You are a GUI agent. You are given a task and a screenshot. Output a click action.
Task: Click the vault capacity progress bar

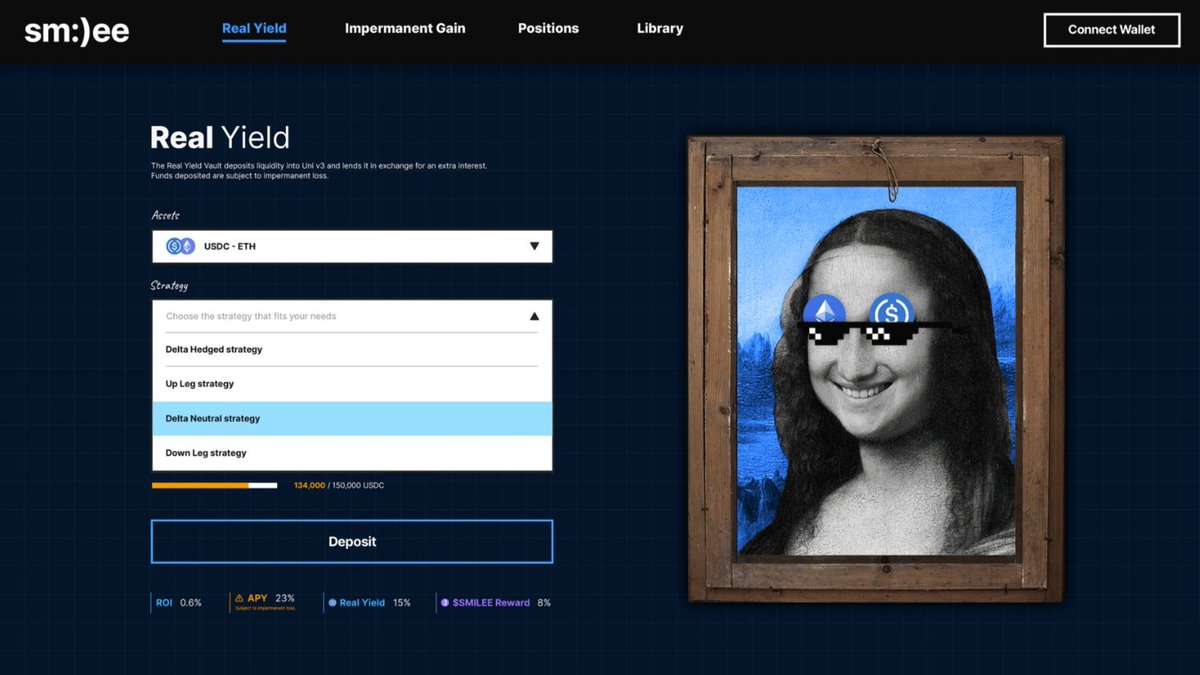coord(214,485)
